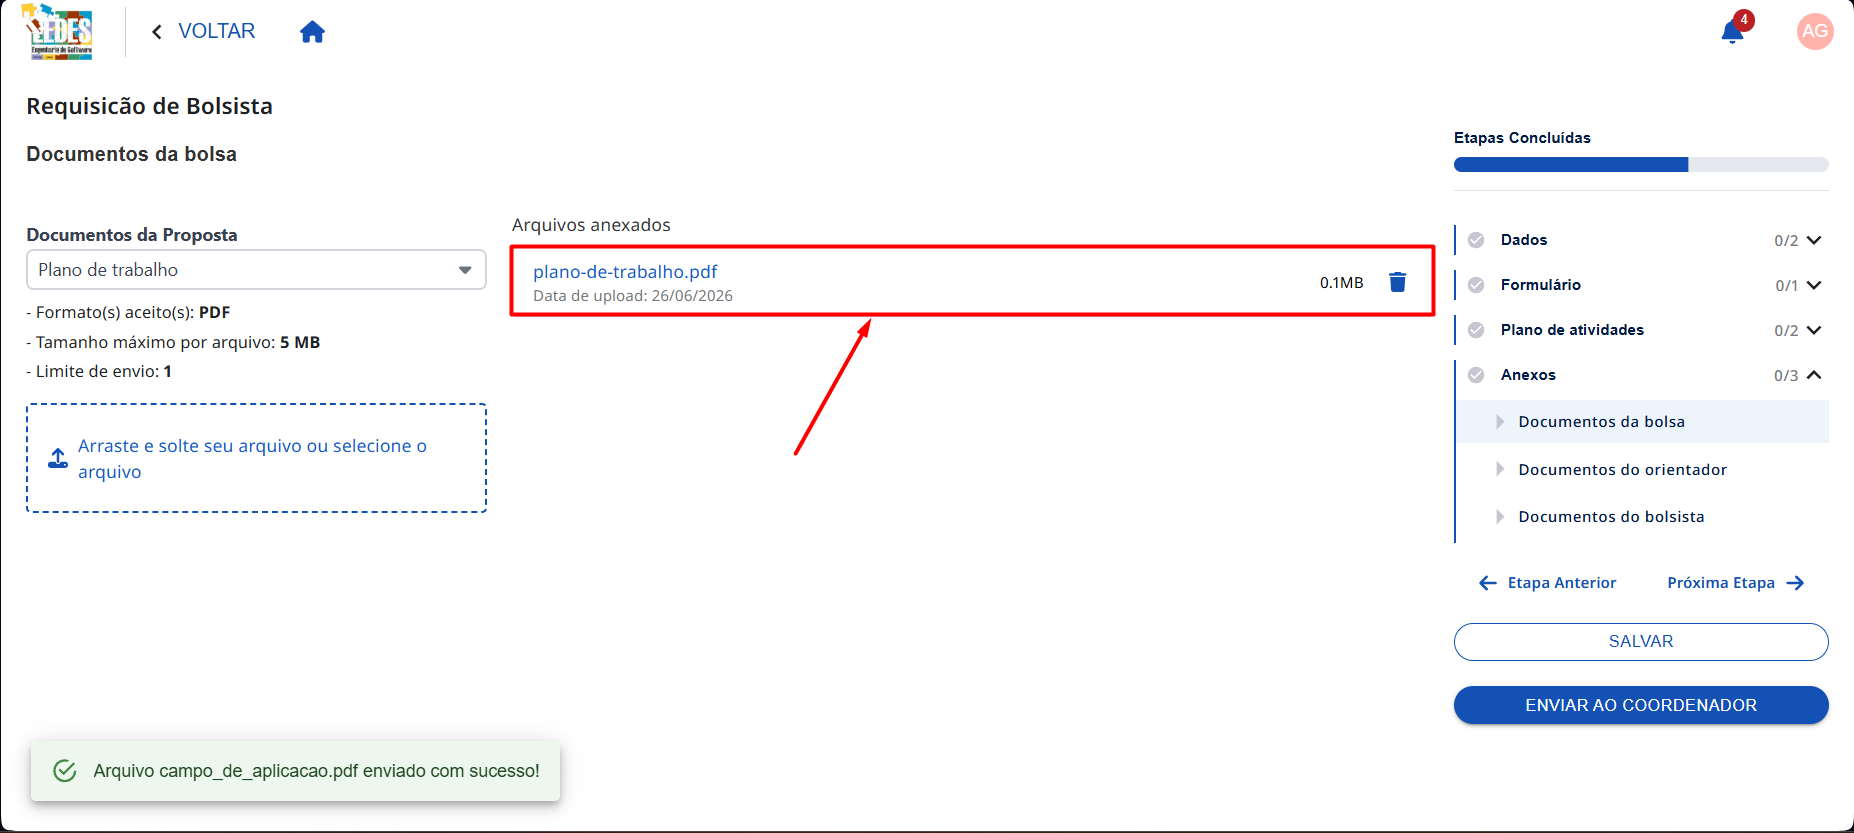Click the LEDES logo

point(58,32)
